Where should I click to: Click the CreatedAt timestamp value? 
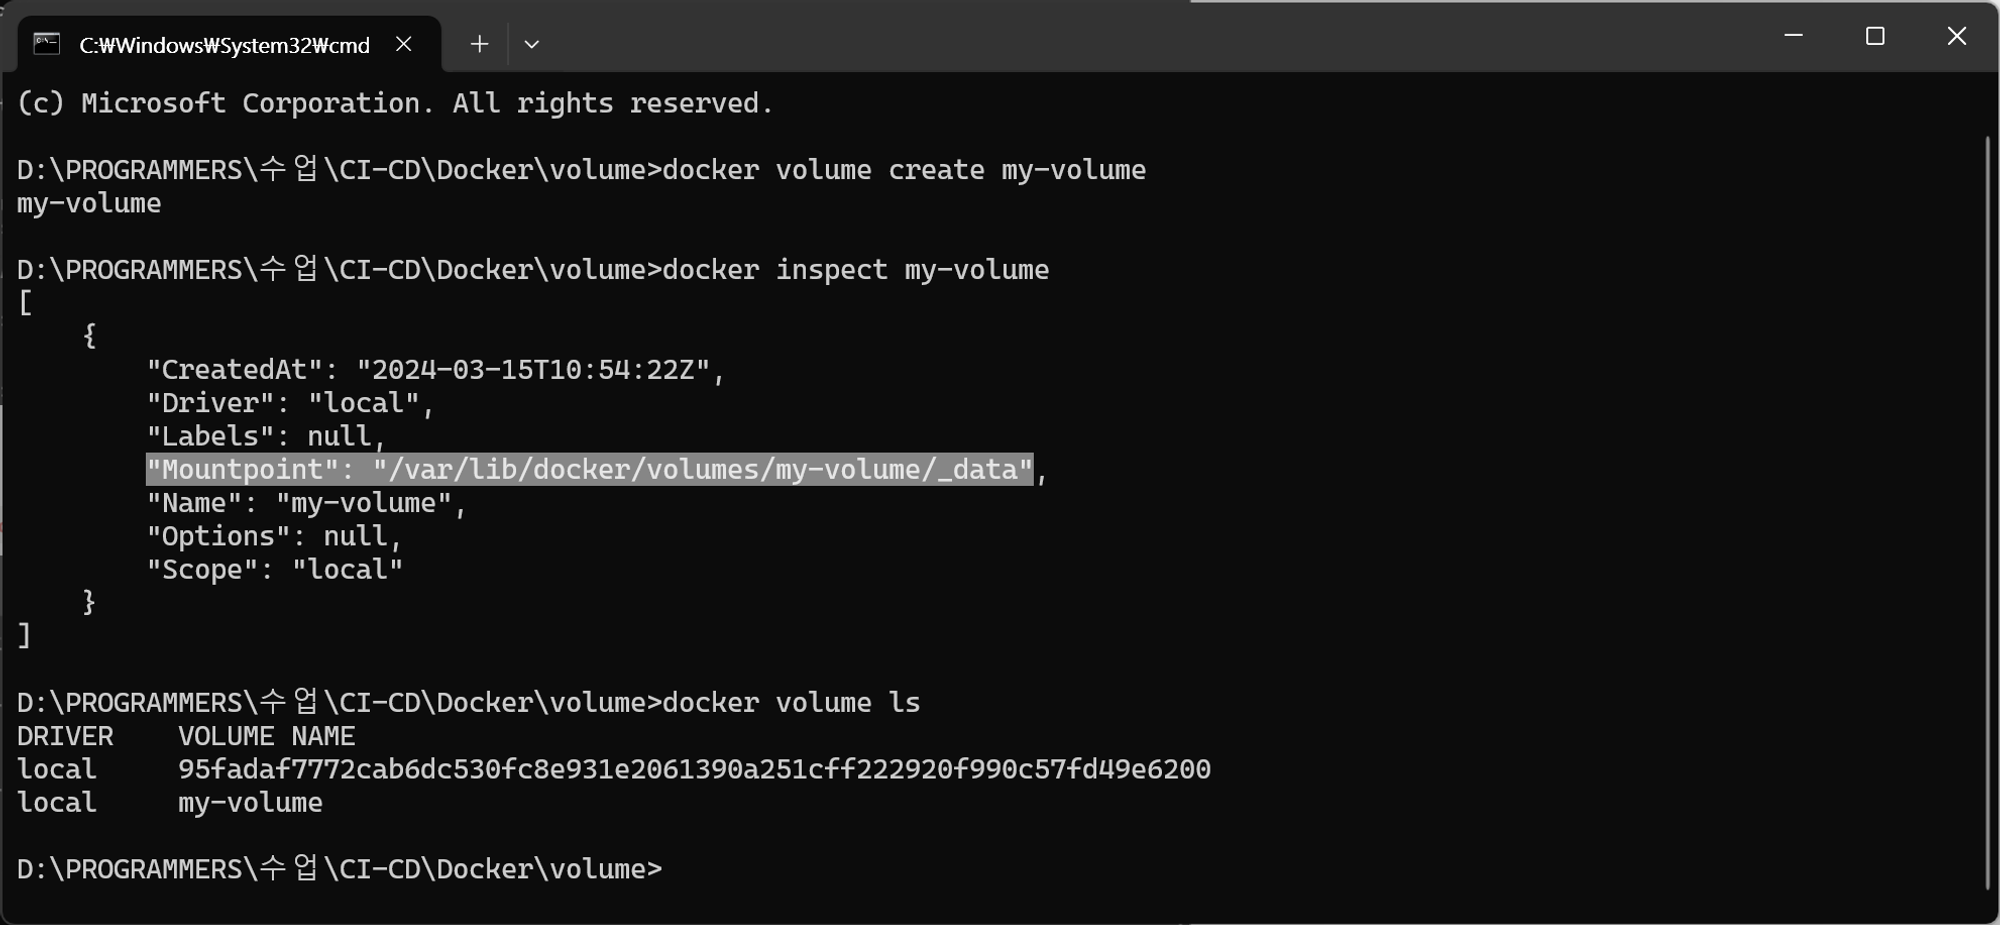(533, 370)
